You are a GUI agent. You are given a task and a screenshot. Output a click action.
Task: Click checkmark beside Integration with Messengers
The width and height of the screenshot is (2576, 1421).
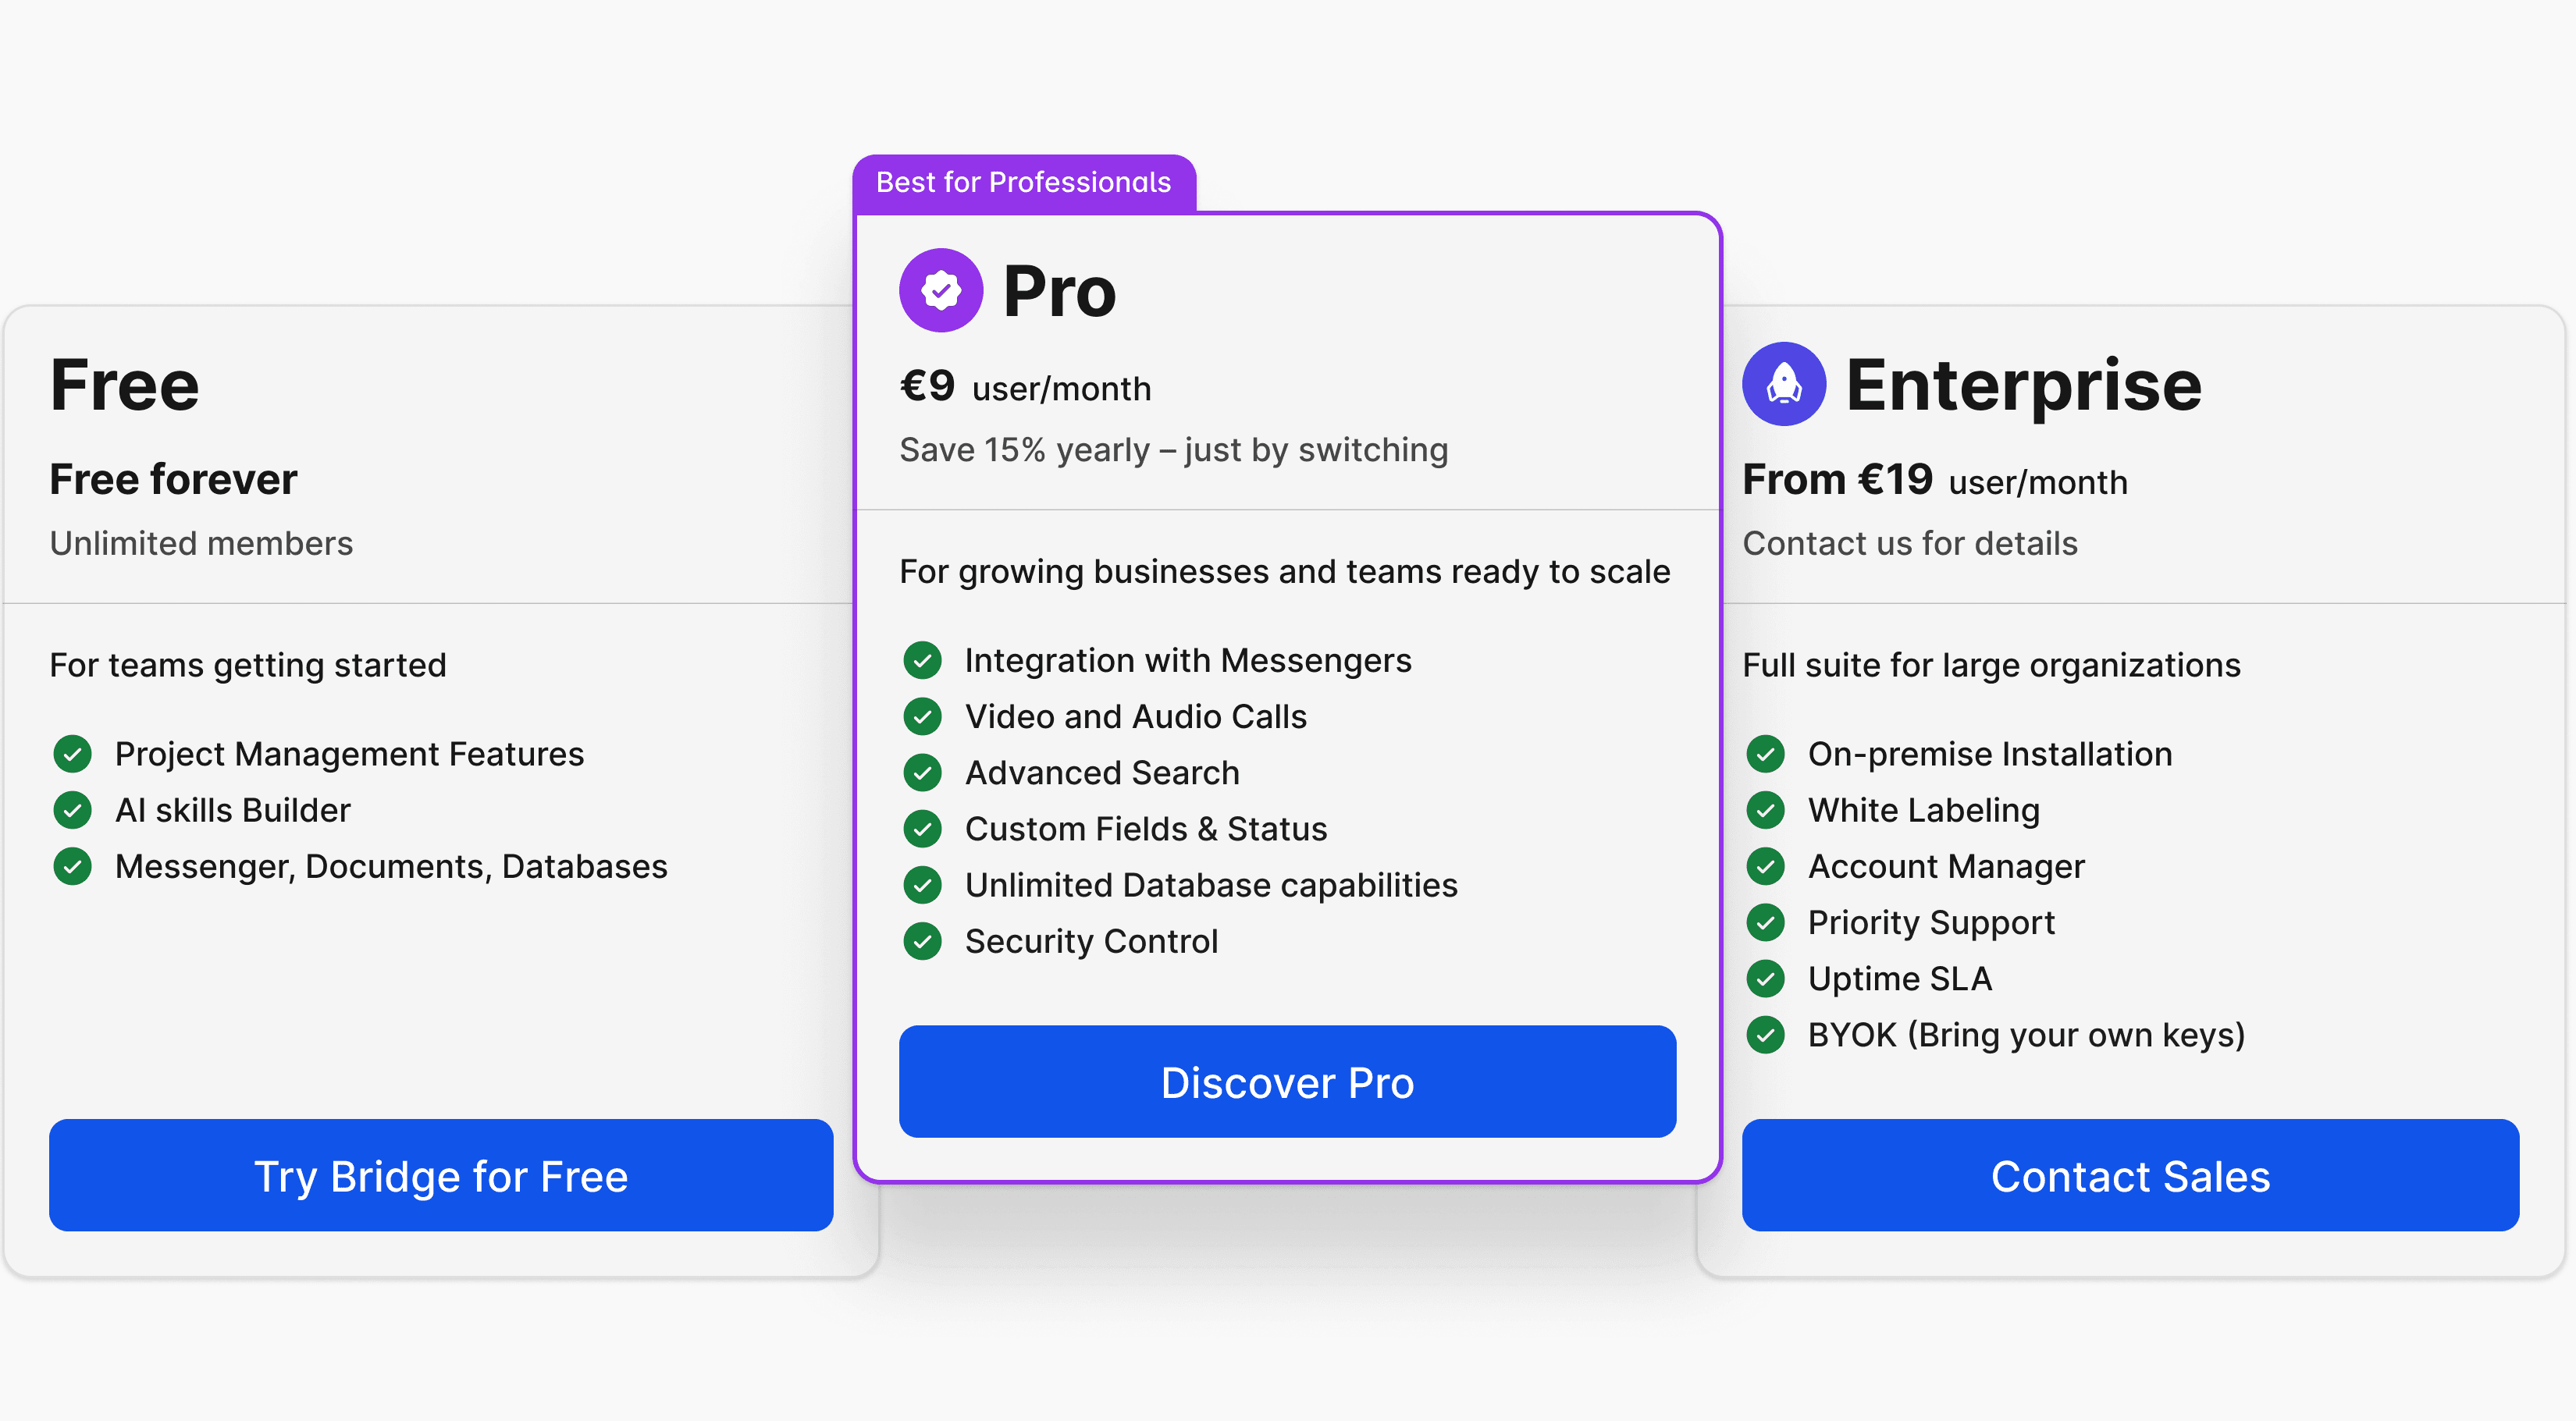coord(922,660)
